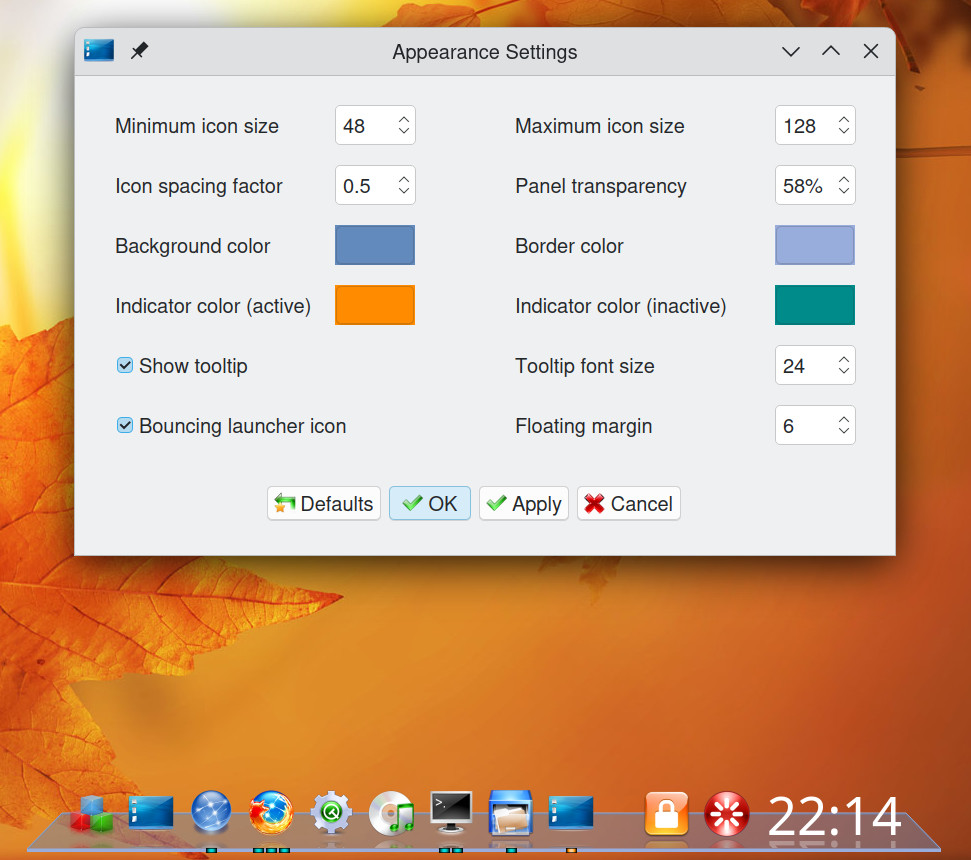Viewport: 971px width, 860px height.
Task: Minimize the Appearance Settings window
Action: coord(791,51)
